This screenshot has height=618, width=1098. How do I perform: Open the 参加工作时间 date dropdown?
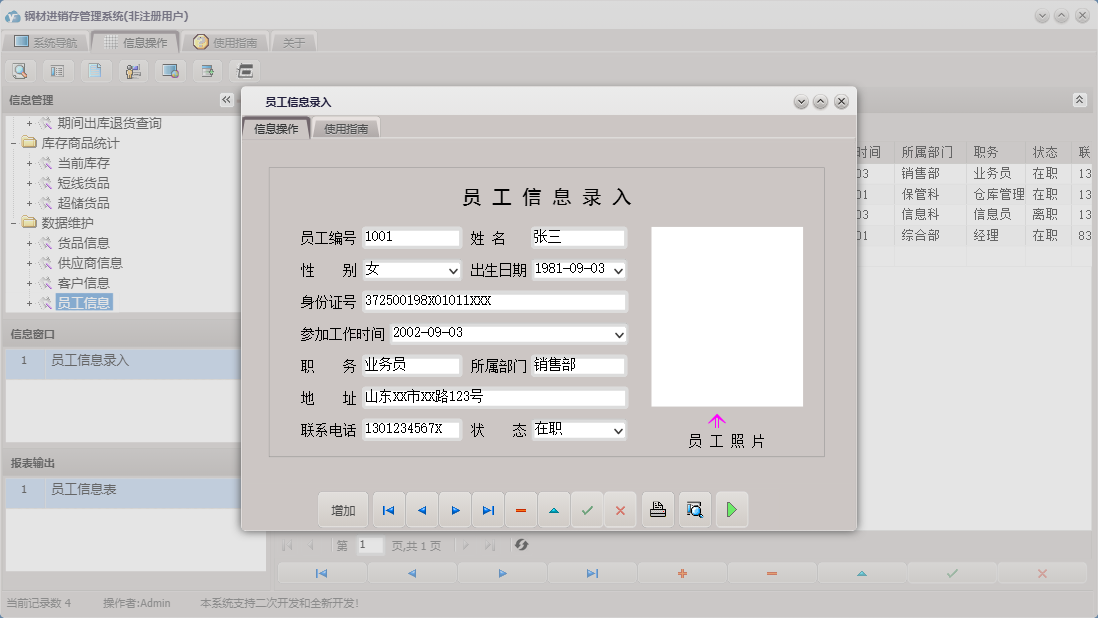(619, 334)
